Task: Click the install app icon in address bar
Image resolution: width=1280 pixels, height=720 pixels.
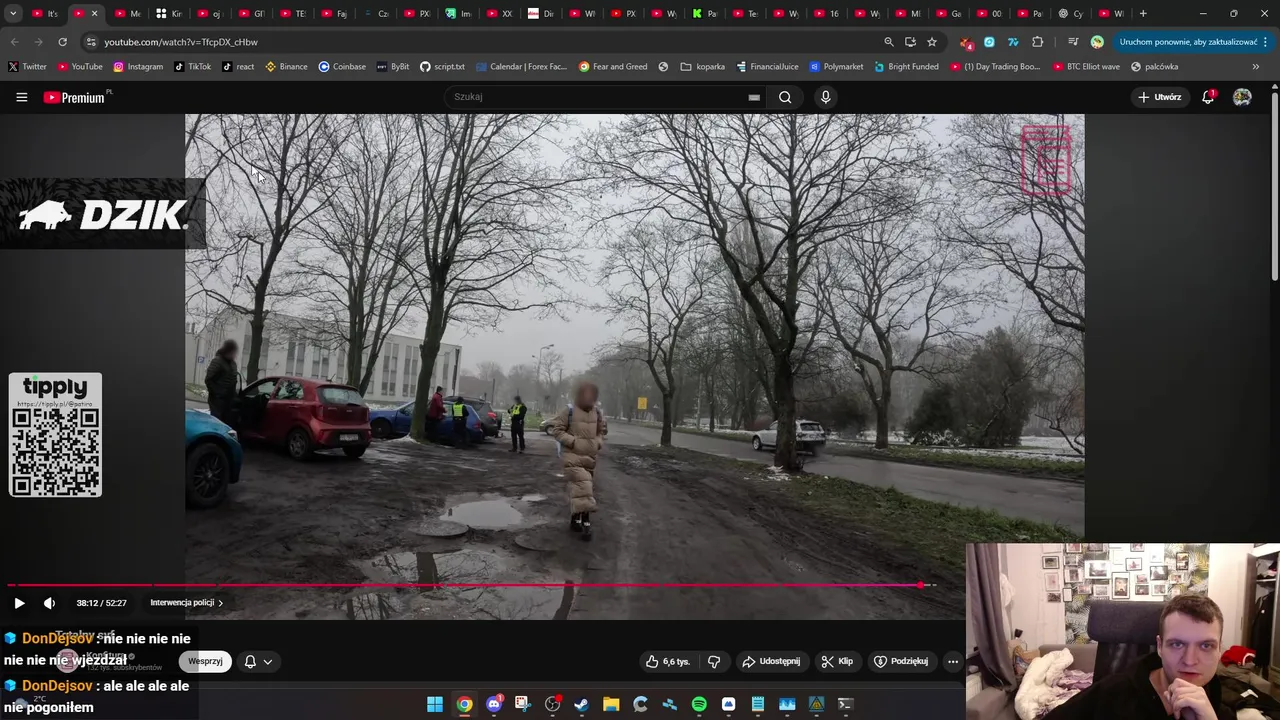Action: click(910, 42)
